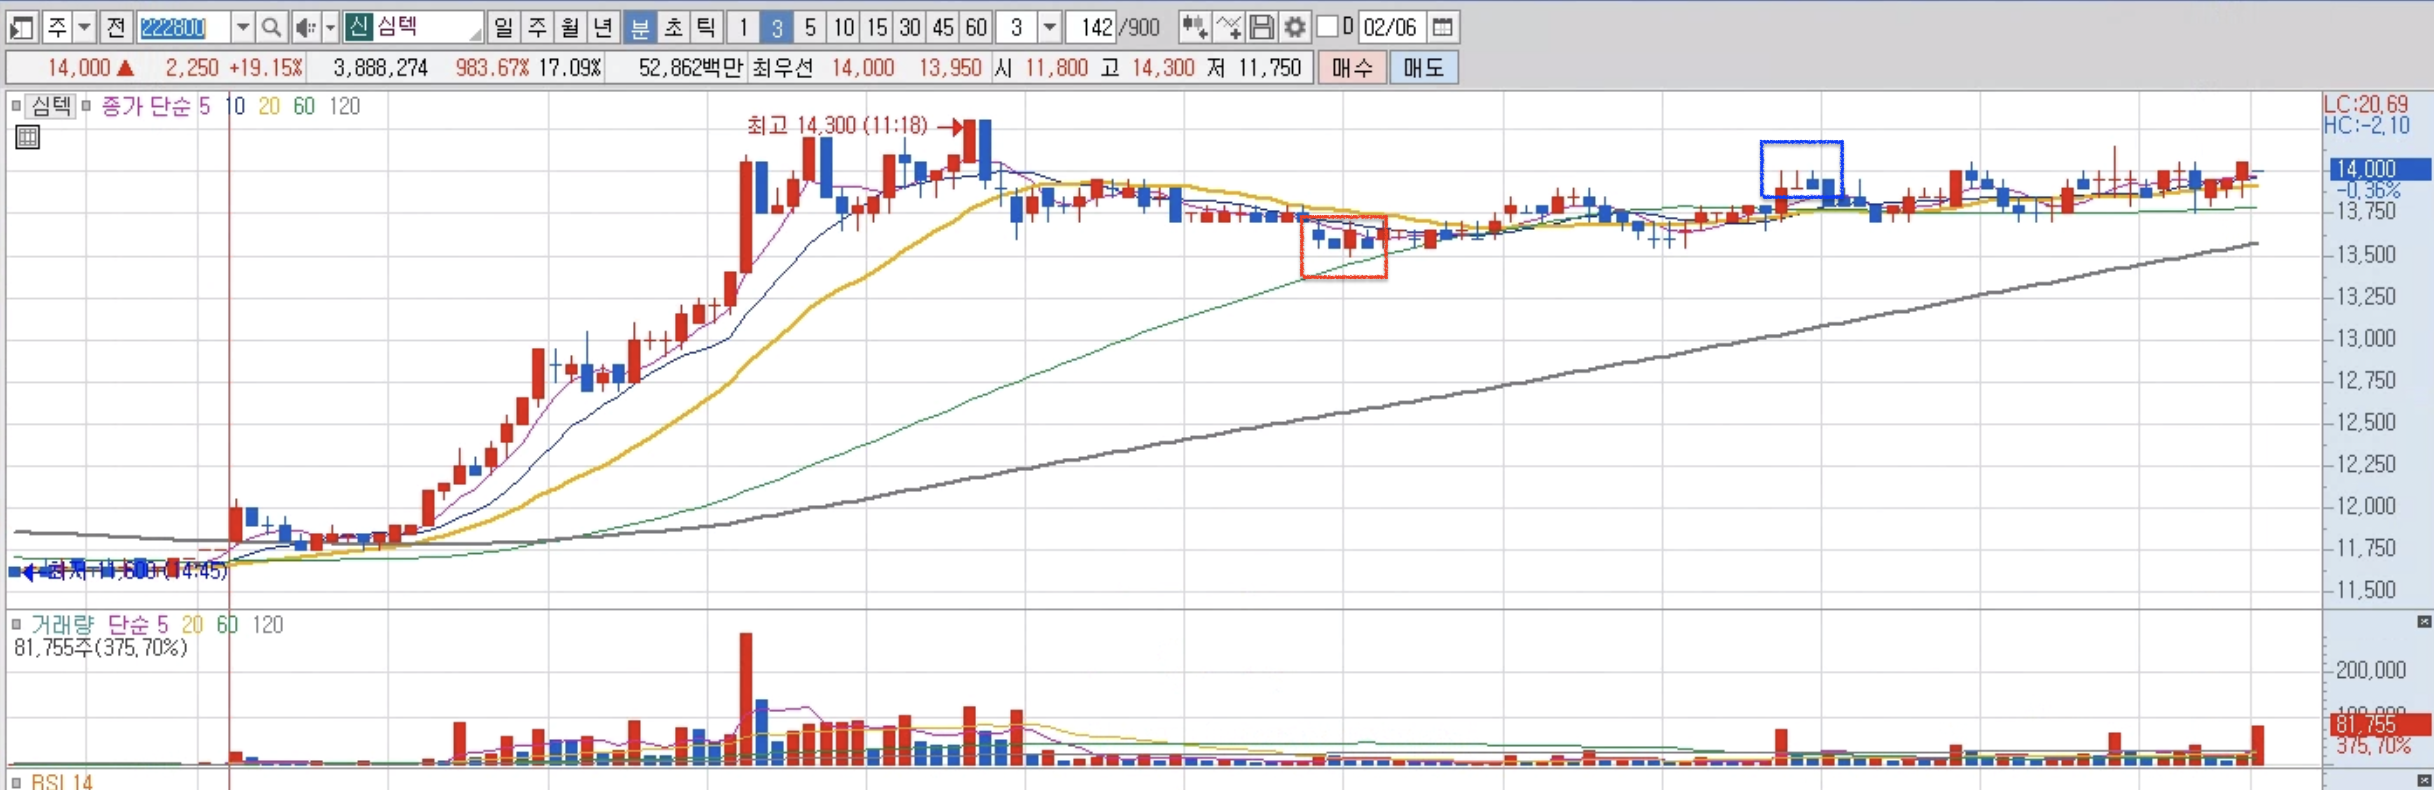Click the 매수 buy button
The width and height of the screenshot is (2434, 790).
pos(1352,68)
